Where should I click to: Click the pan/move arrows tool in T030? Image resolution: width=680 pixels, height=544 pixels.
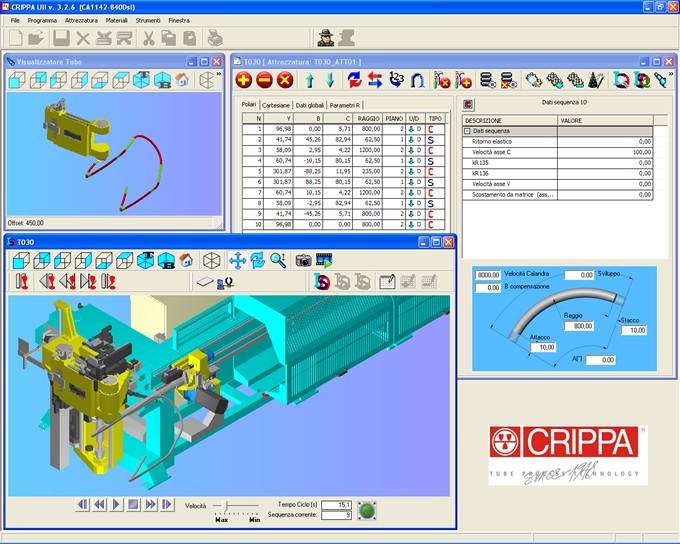[237, 260]
